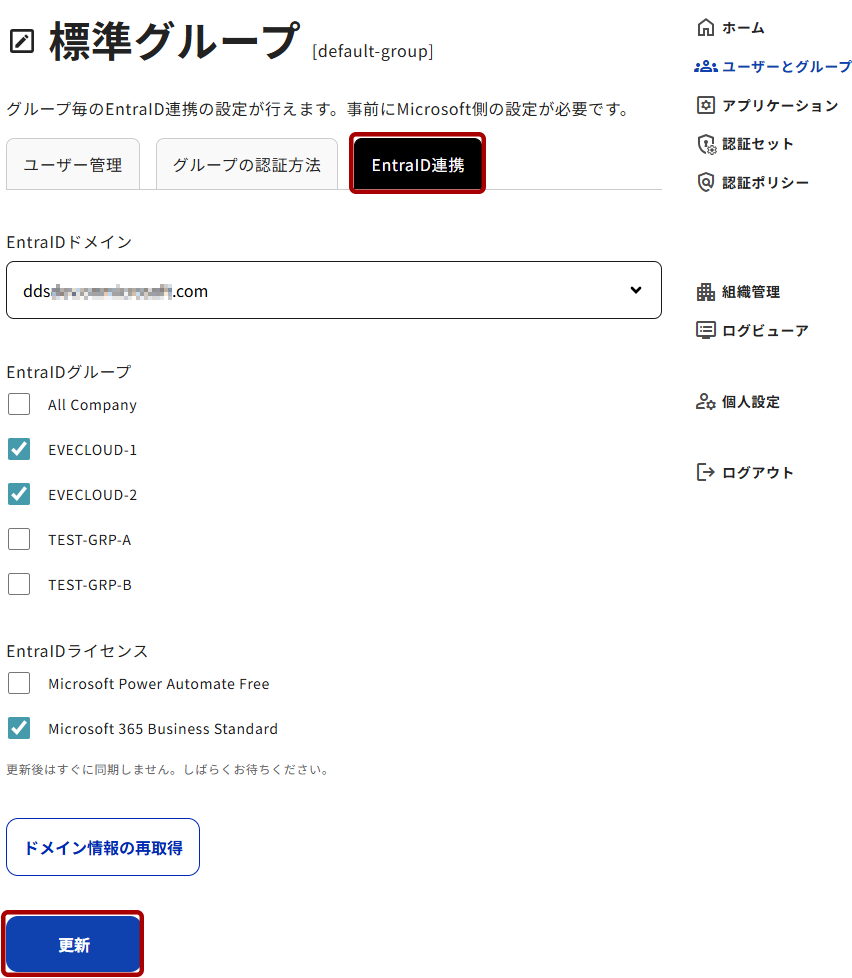Toggle Microsoft Power Automate Free license
This screenshot has width=852, height=978.
[x=19, y=684]
